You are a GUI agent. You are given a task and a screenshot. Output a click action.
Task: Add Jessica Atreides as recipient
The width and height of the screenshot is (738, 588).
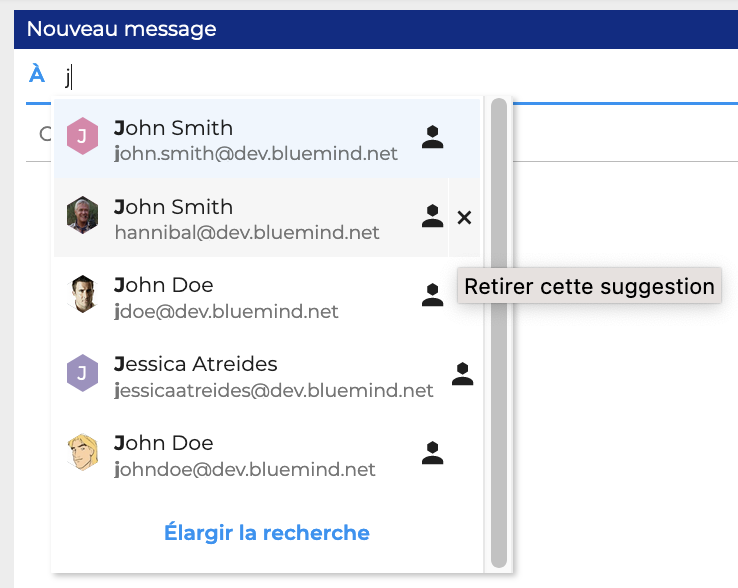tap(274, 377)
